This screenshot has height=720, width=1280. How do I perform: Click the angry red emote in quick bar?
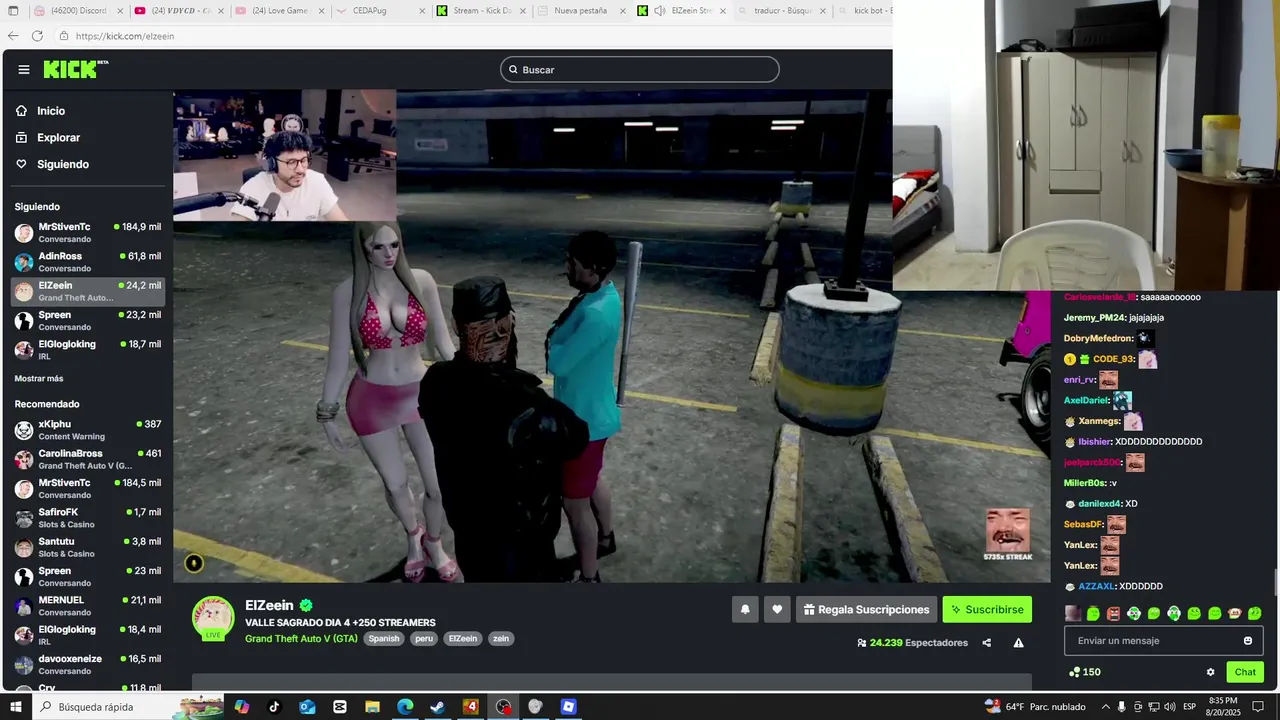pos(1113,613)
